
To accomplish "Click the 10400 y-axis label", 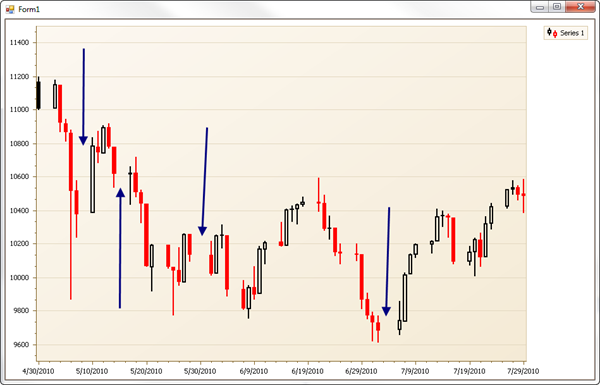I will (20, 210).
